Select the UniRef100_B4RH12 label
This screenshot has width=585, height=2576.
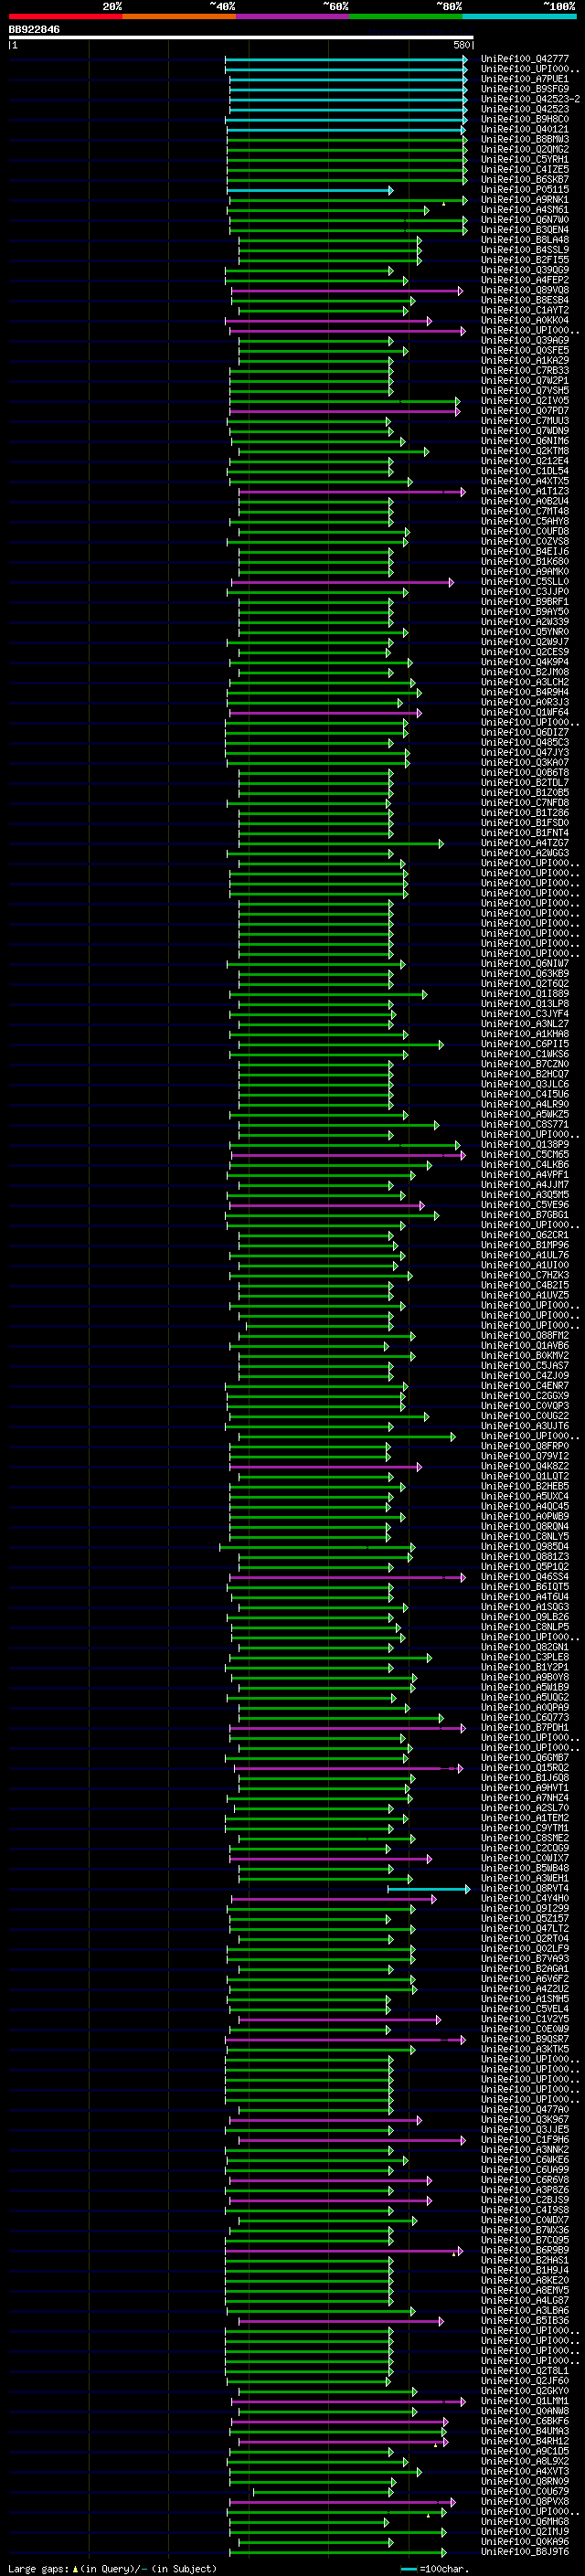click(525, 2441)
